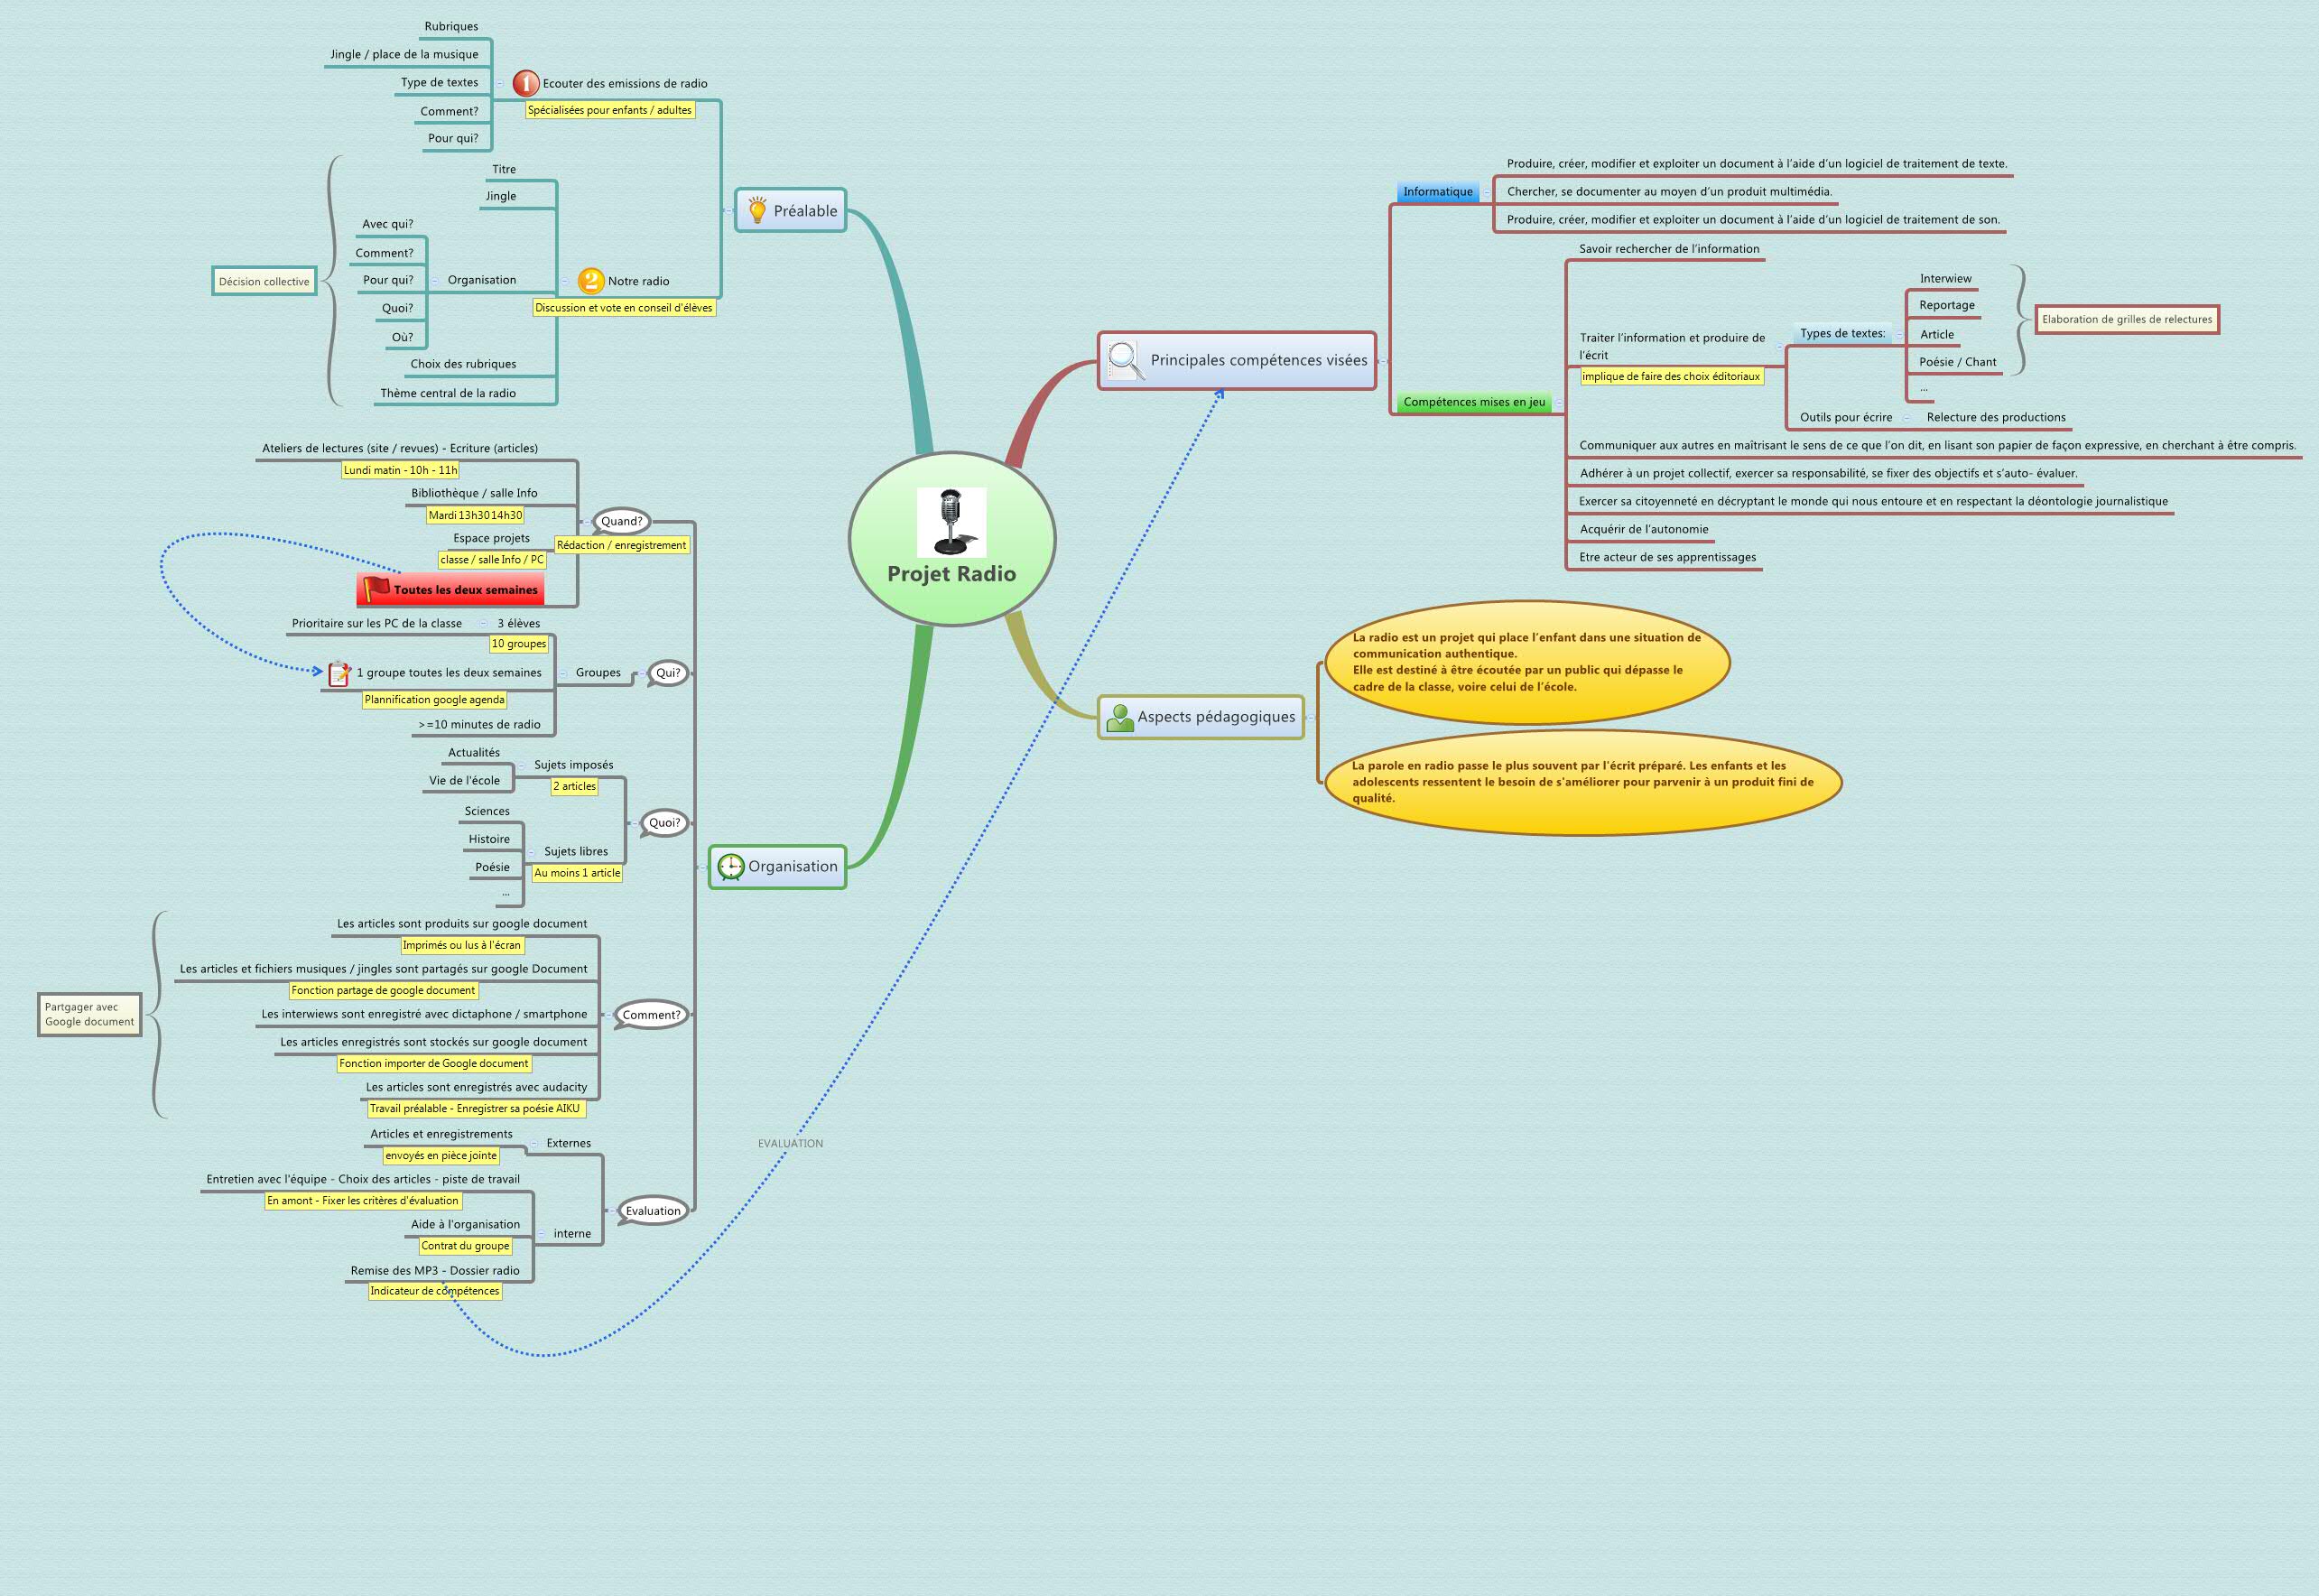Click the Quand? callout bubble

(622, 521)
